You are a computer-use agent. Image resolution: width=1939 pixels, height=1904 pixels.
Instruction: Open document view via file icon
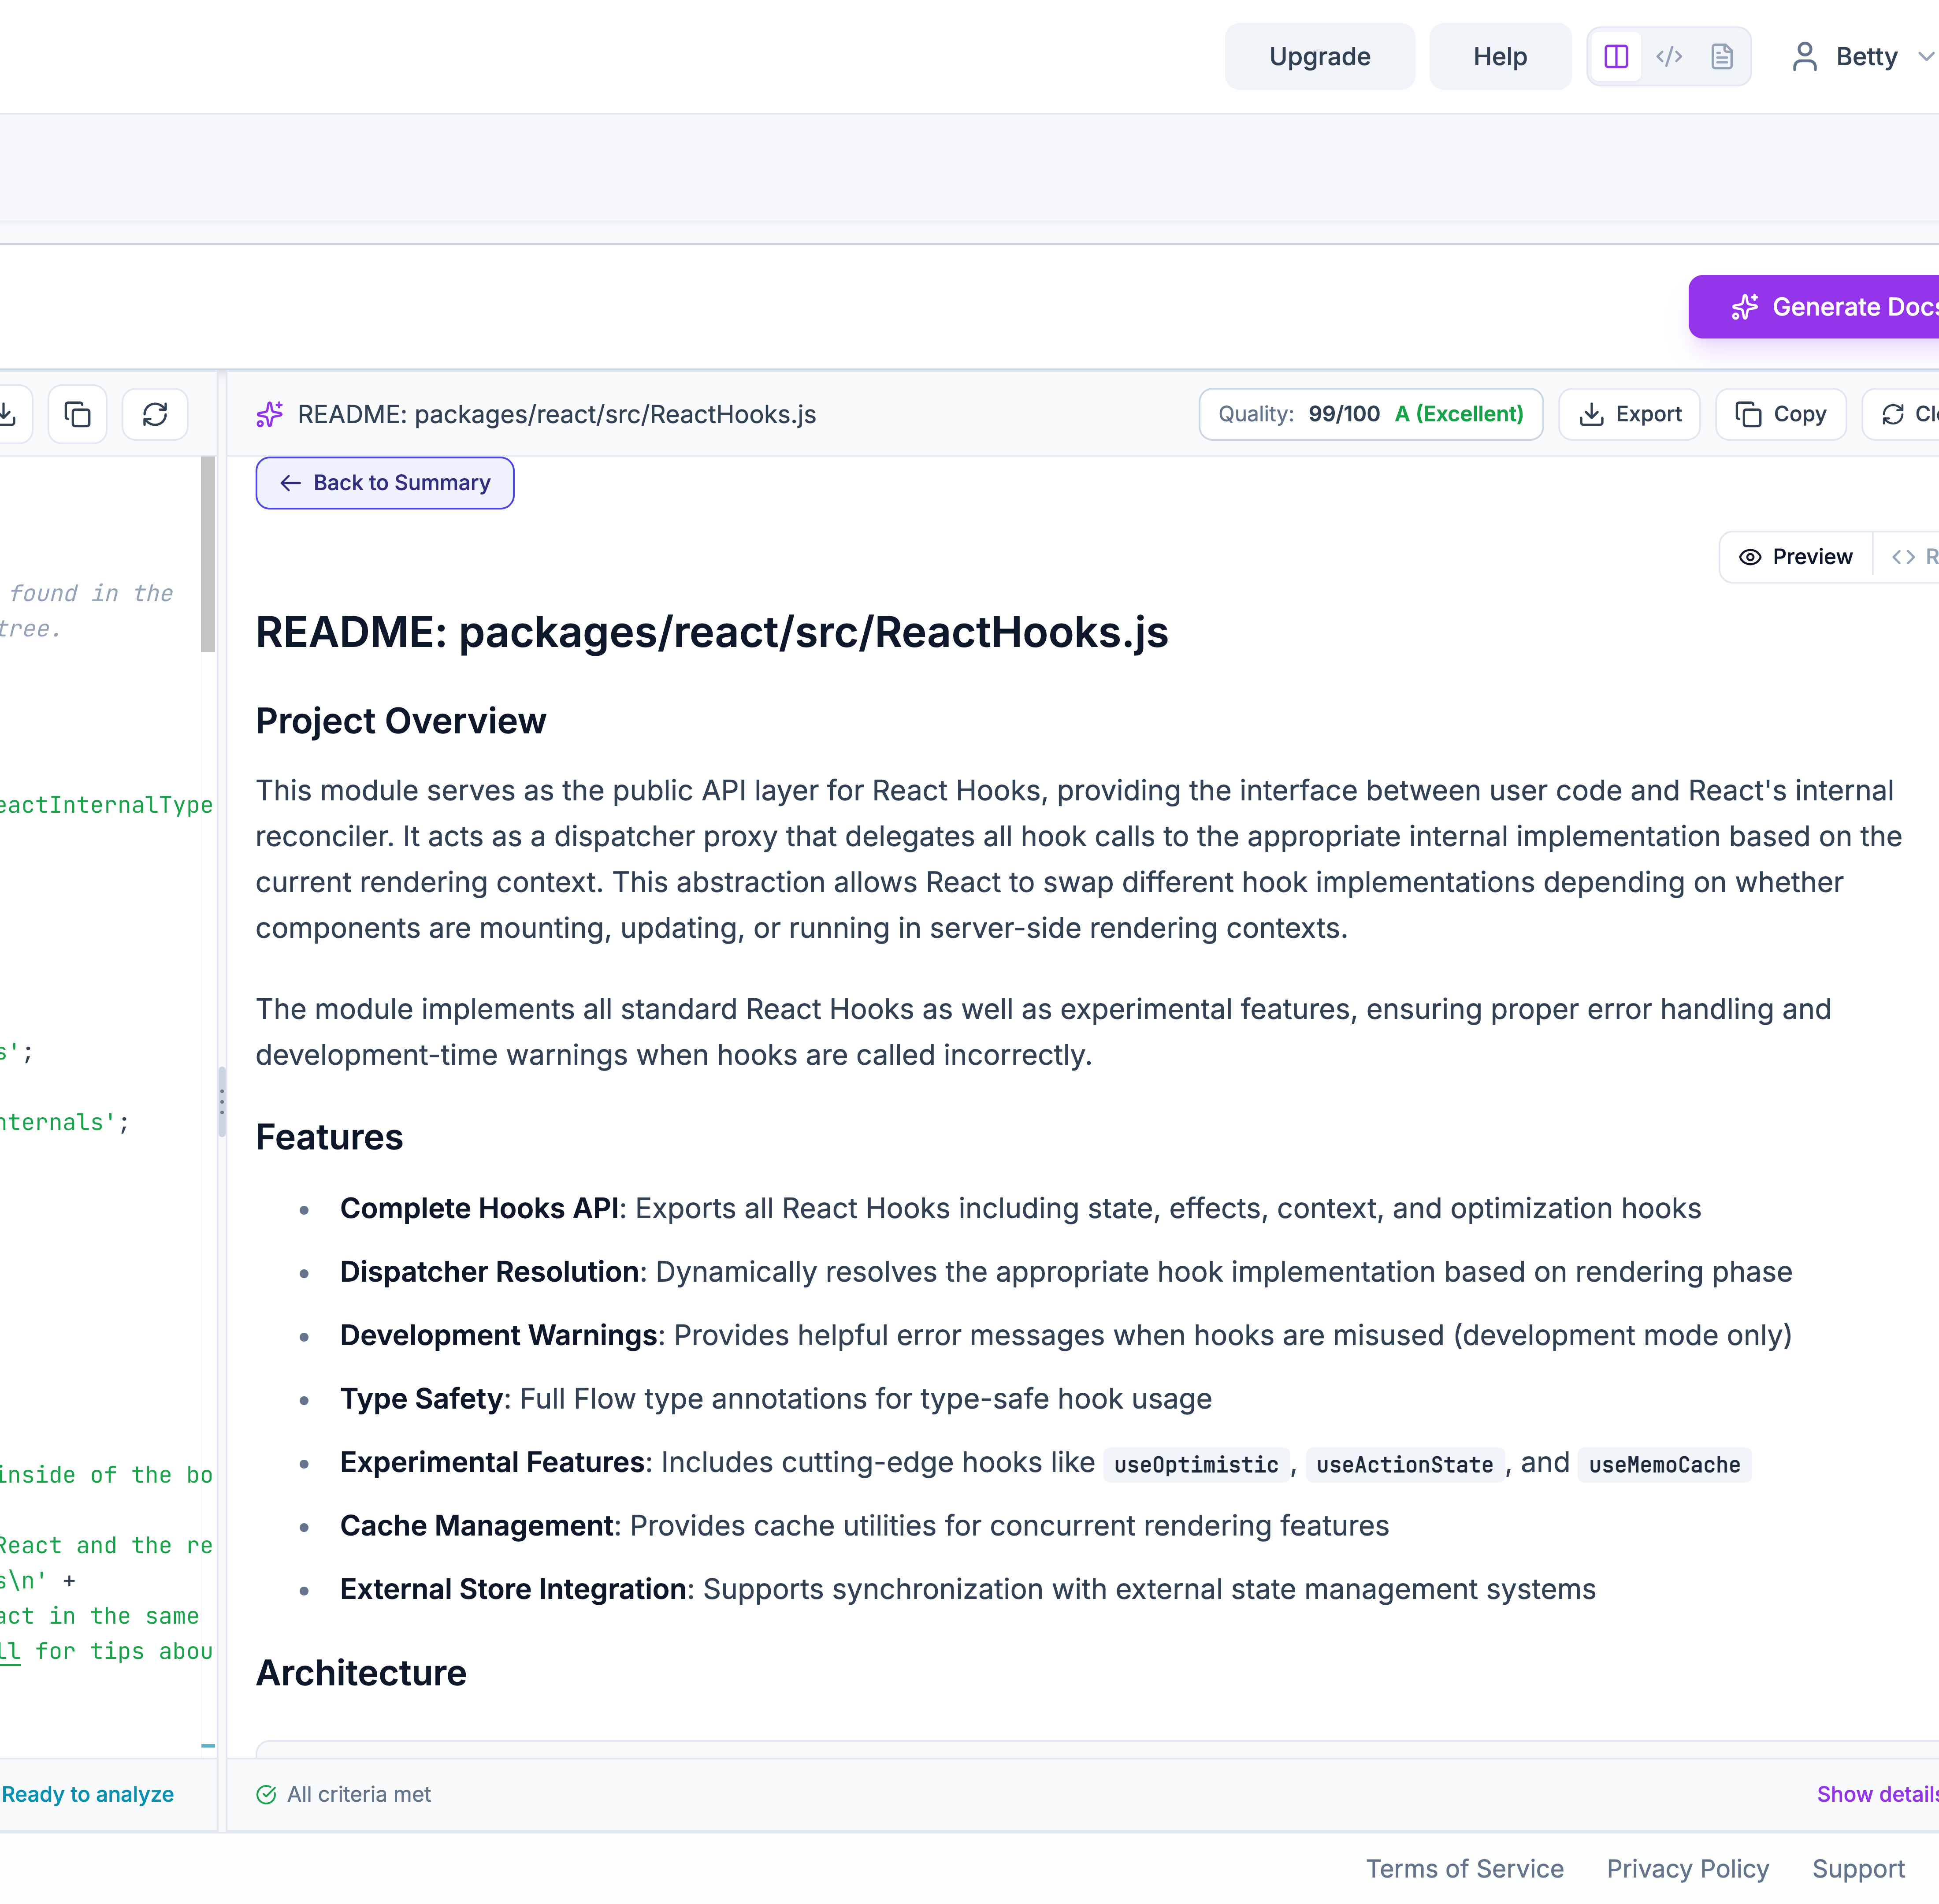(1722, 57)
